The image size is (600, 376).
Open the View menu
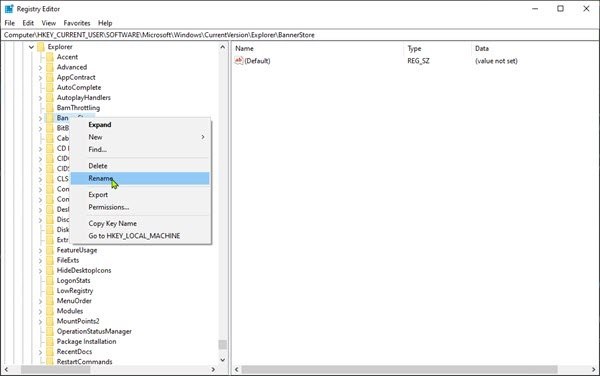pyautogui.click(x=49, y=23)
